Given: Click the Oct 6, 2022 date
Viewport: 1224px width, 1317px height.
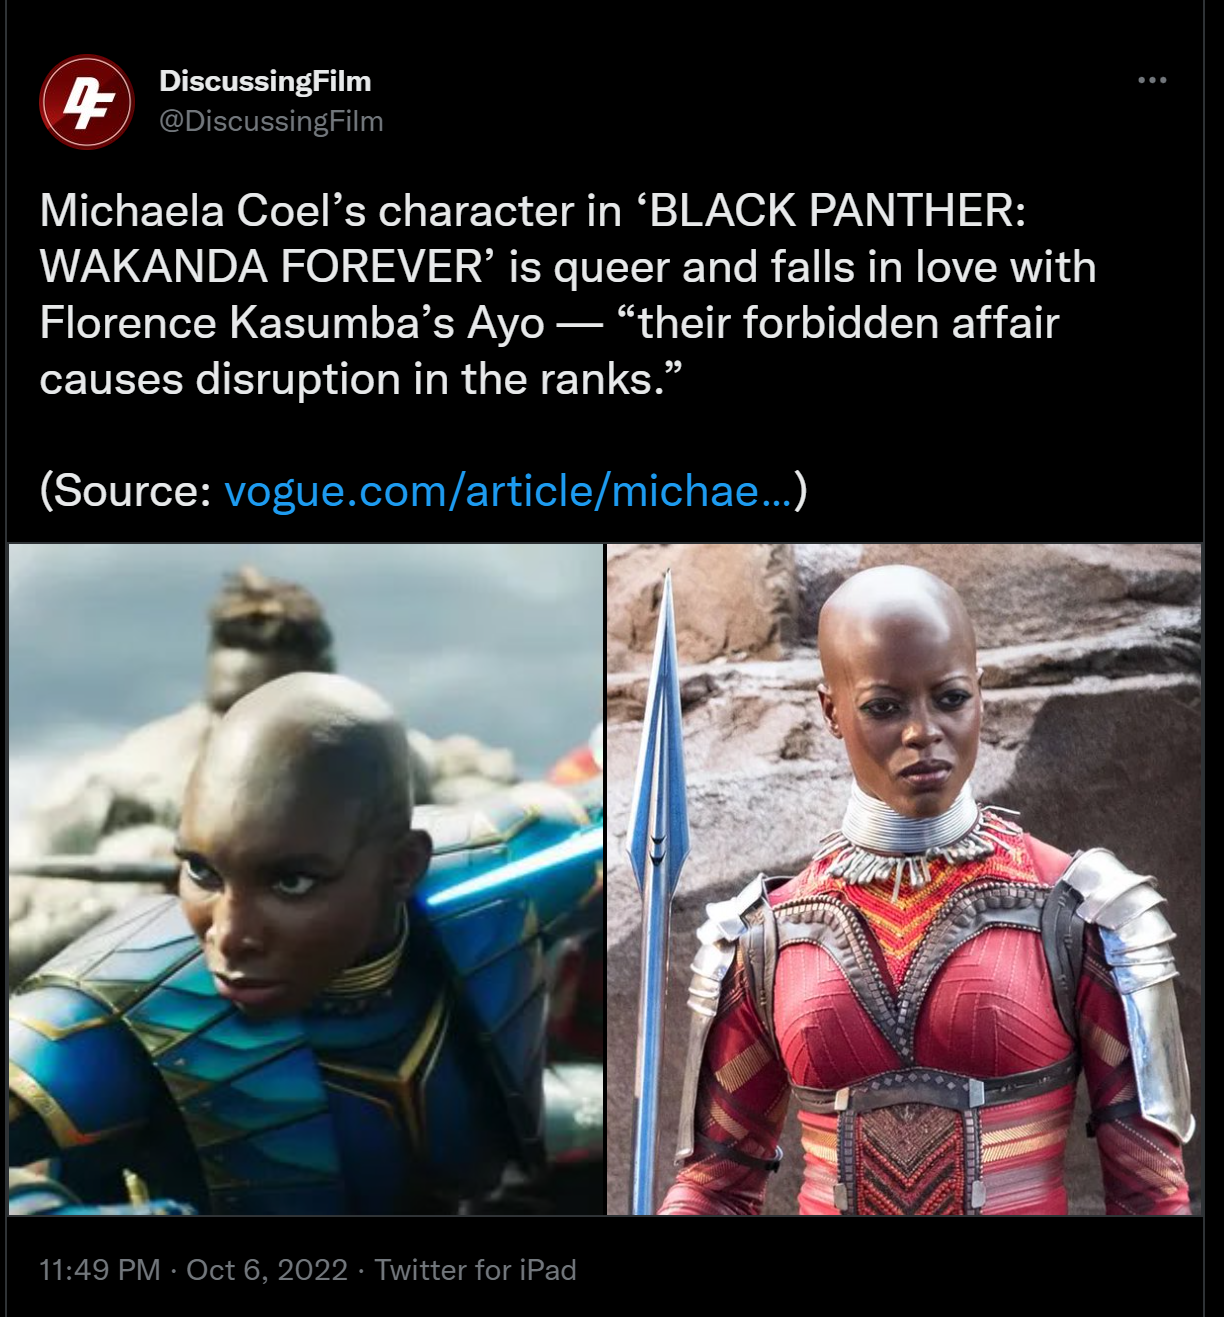Looking at the screenshot, I should (267, 1270).
